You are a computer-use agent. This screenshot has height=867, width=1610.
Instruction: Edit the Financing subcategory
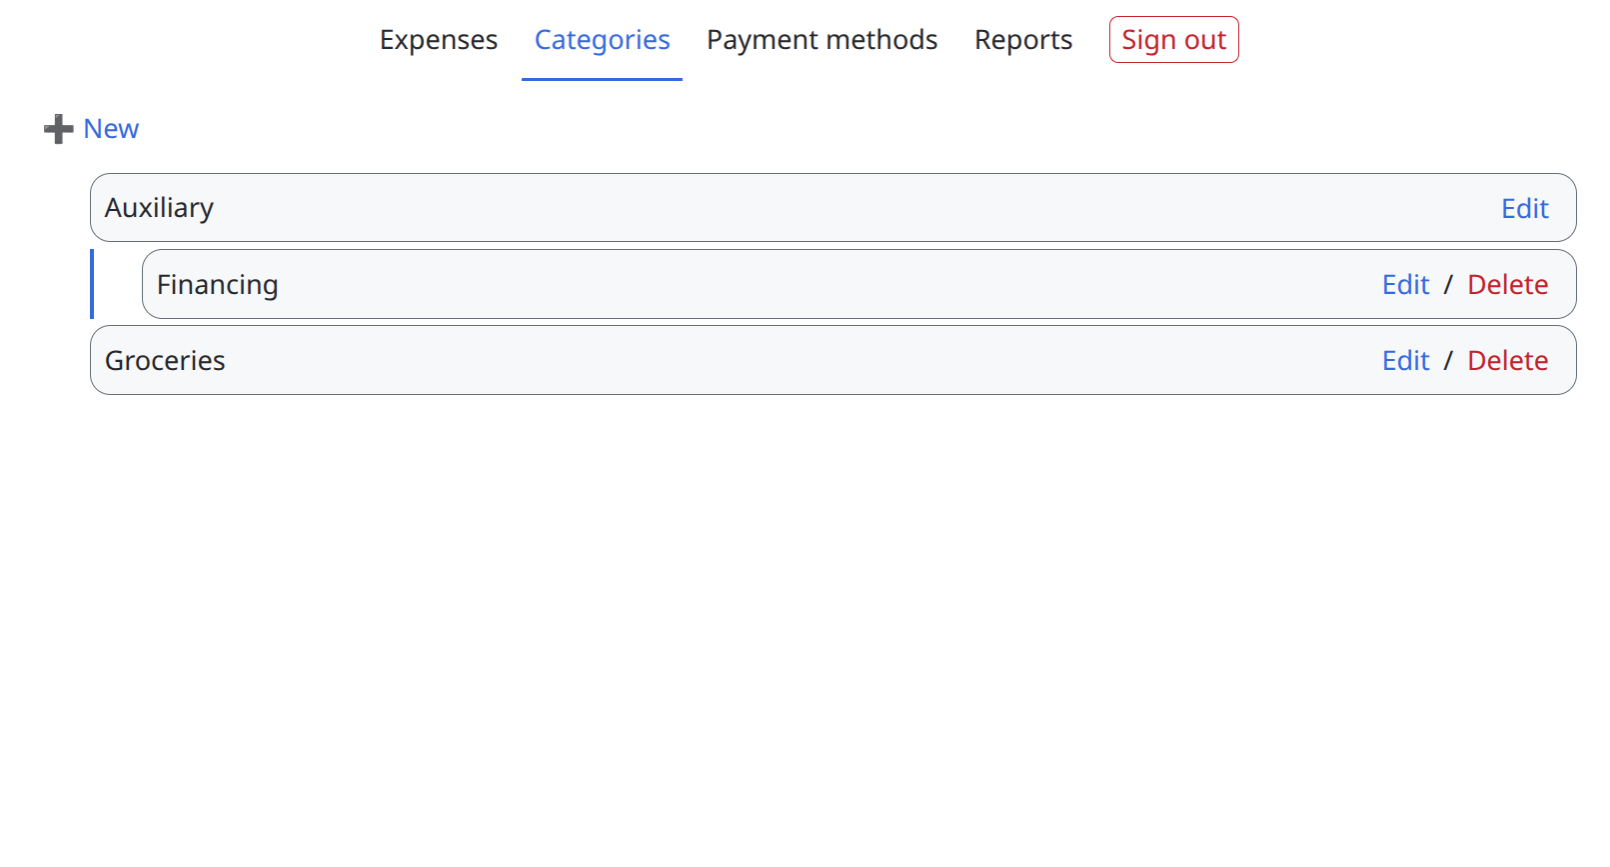[1406, 285]
